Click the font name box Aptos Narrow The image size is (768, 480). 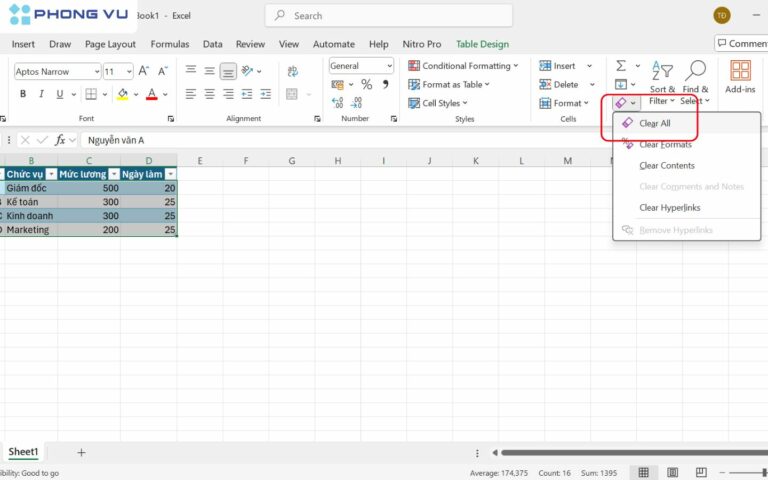pos(57,72)
